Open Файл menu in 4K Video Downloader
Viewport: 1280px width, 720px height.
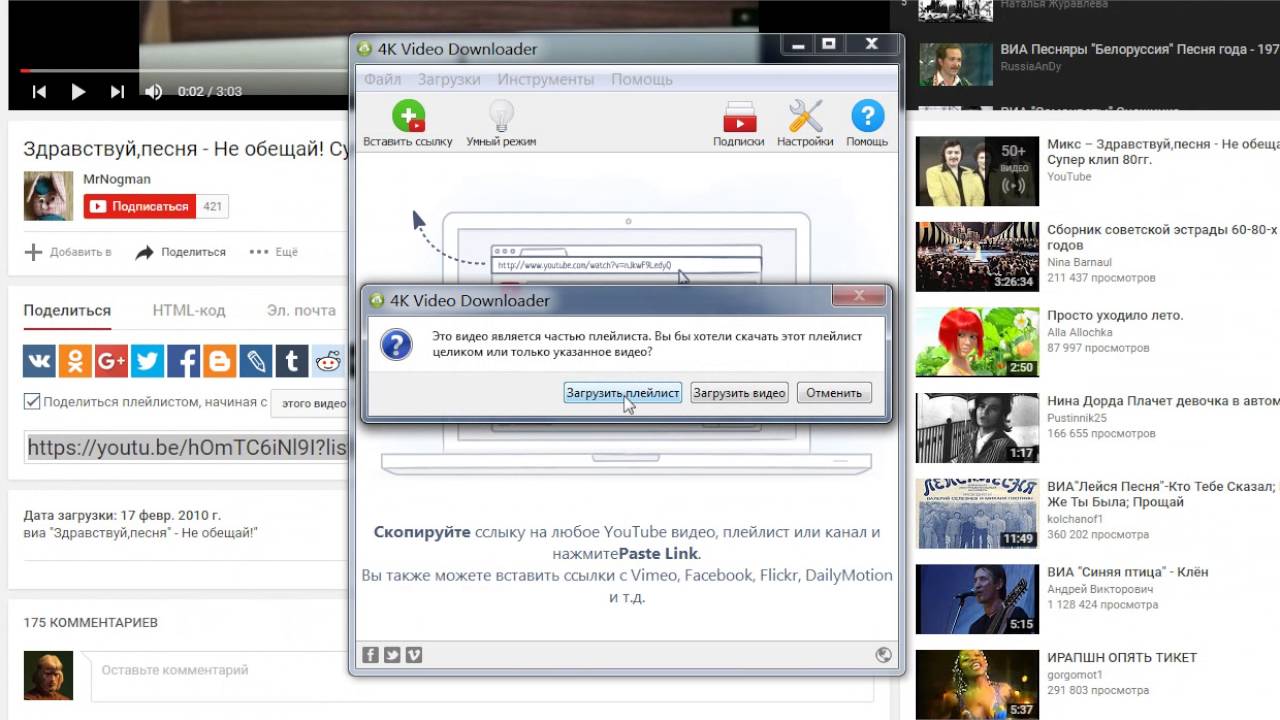382,79
